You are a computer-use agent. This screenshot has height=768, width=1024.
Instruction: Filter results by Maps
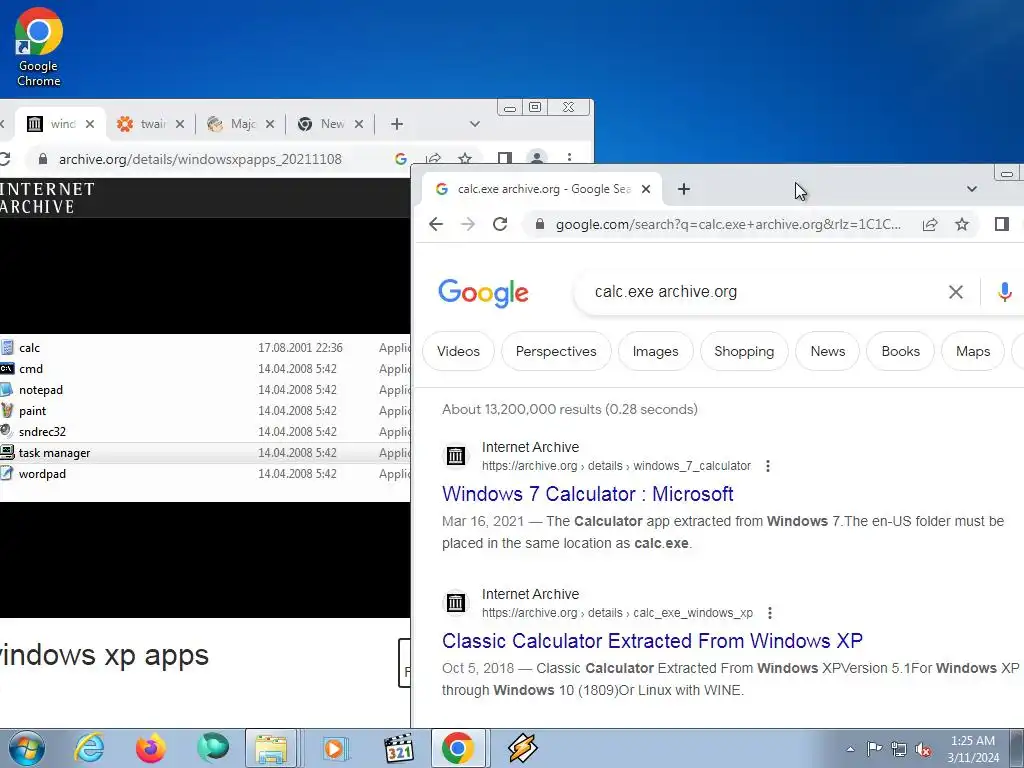(973, 351)
